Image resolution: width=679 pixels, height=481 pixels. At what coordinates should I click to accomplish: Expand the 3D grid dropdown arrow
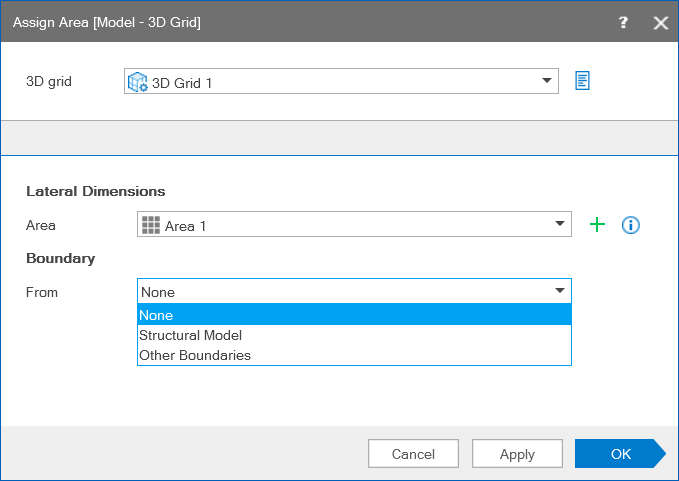coord(547,81)
